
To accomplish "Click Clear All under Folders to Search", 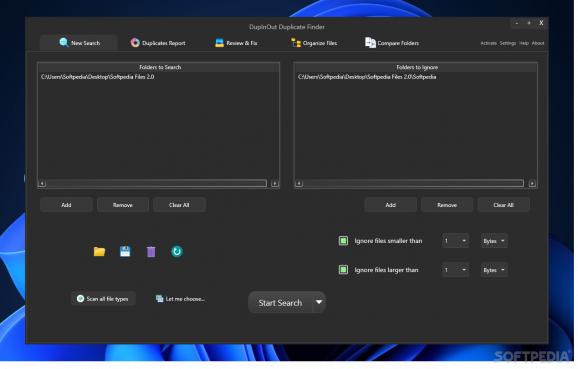I will 179,205.
